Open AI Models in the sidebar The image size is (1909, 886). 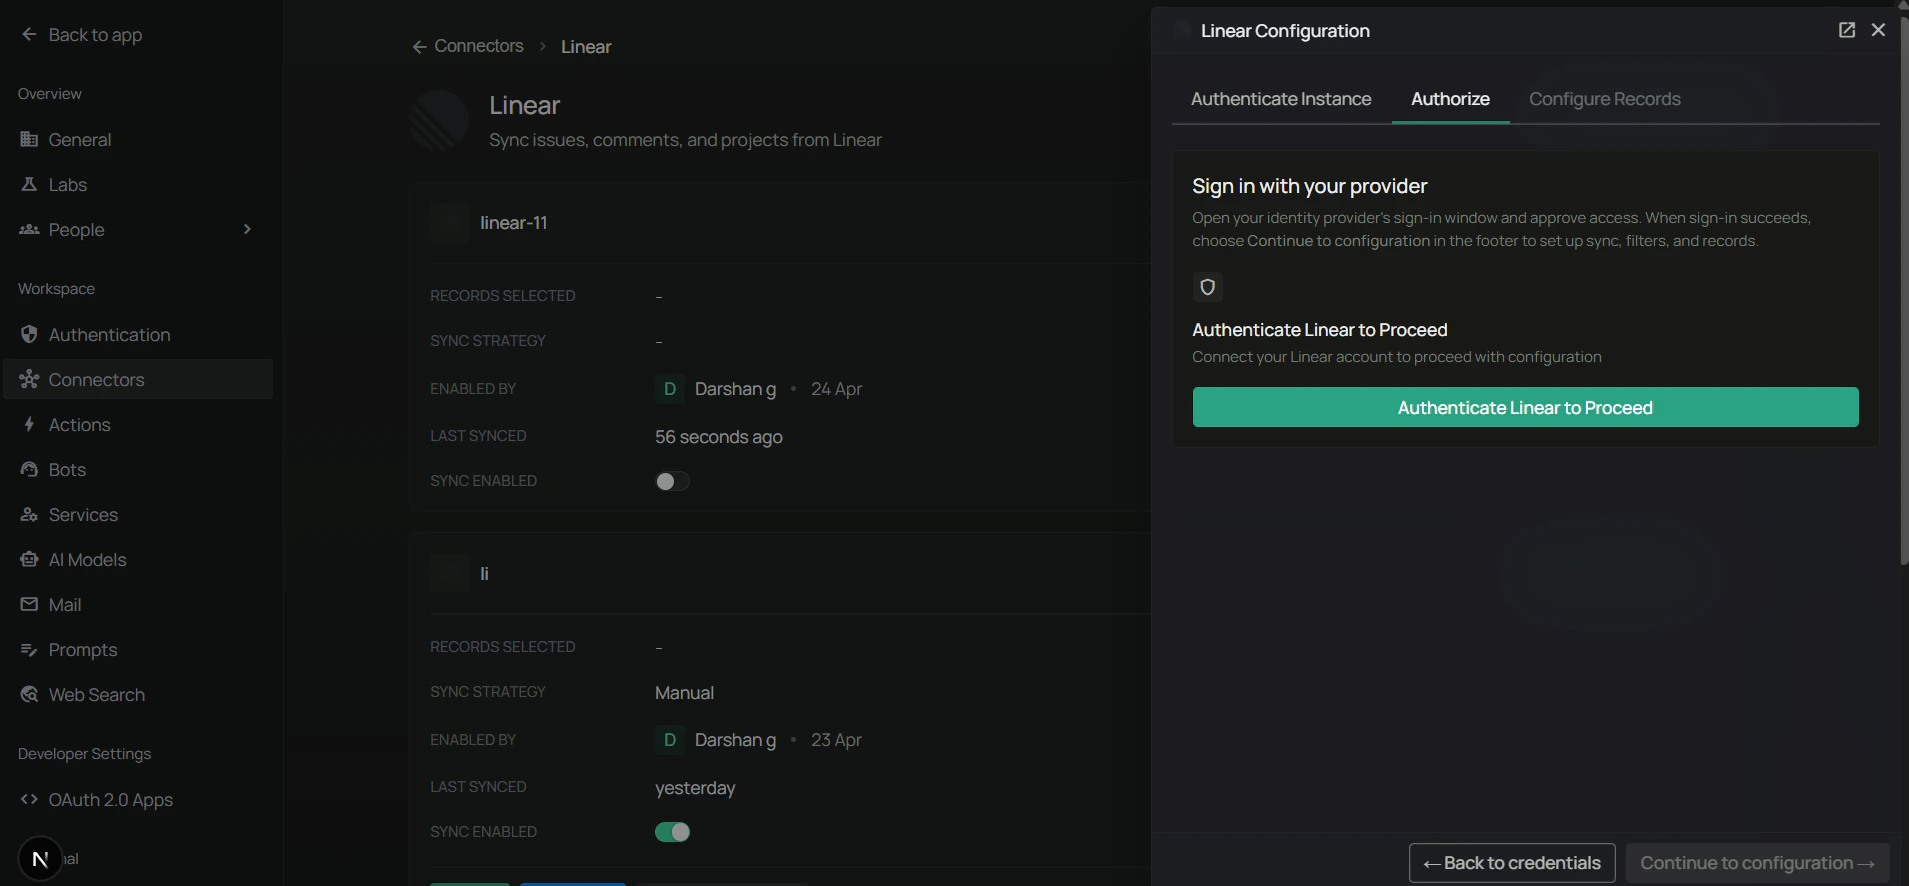pyautogui.click(x=138, y=559)
